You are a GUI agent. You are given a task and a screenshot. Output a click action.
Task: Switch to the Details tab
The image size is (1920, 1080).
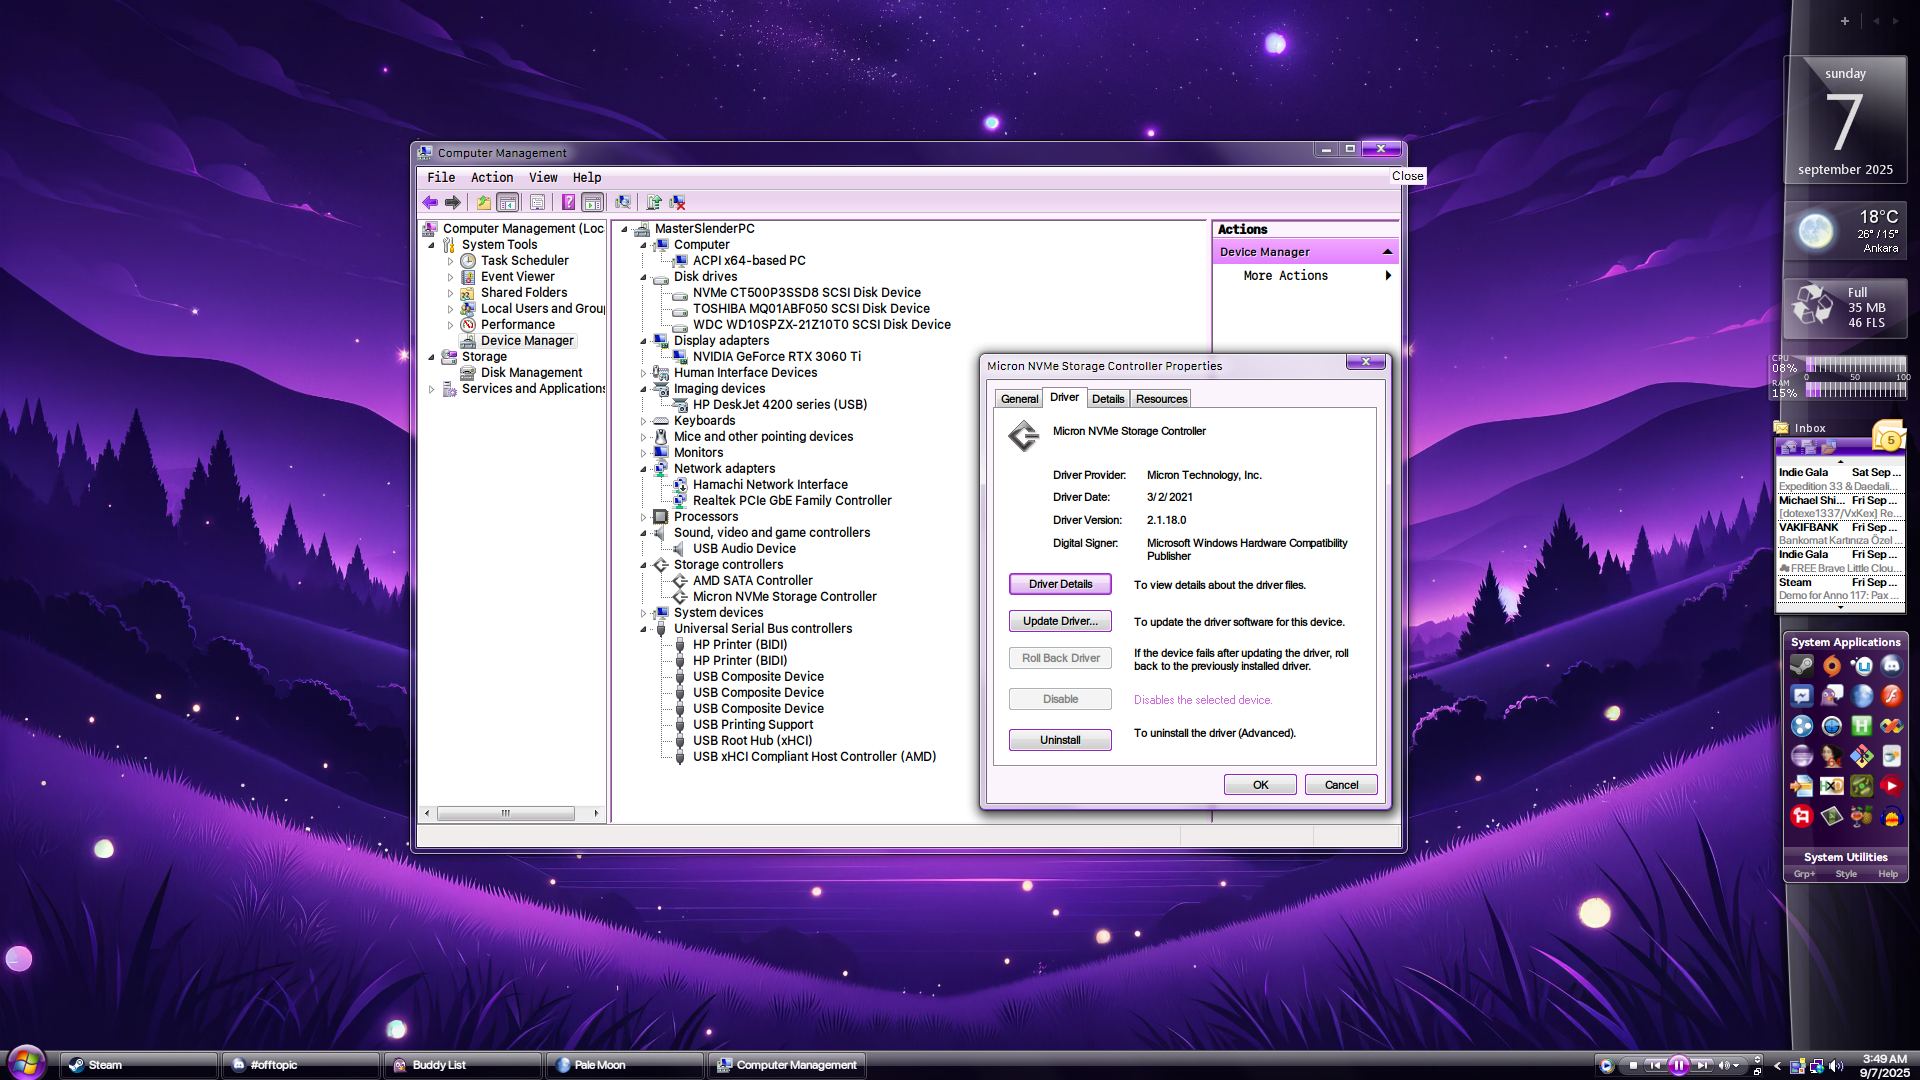tap(1108, 399)
